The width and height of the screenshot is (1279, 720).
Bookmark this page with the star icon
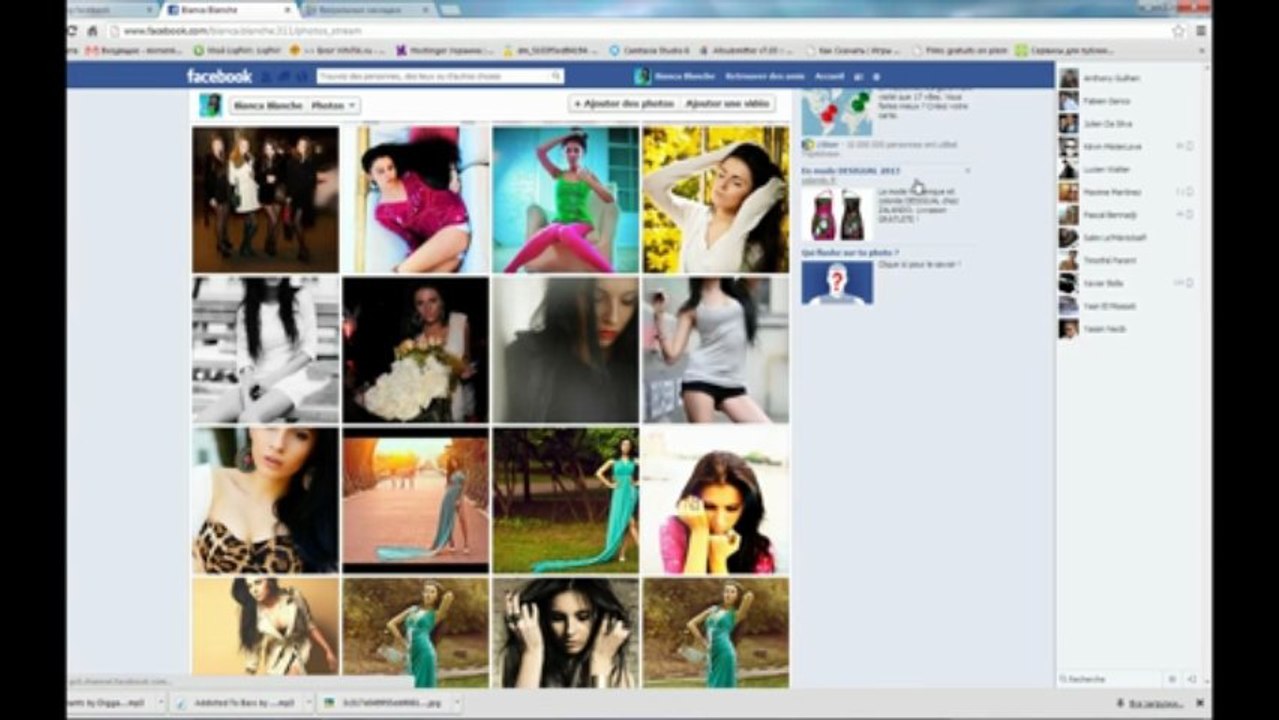click(1179, 31)
